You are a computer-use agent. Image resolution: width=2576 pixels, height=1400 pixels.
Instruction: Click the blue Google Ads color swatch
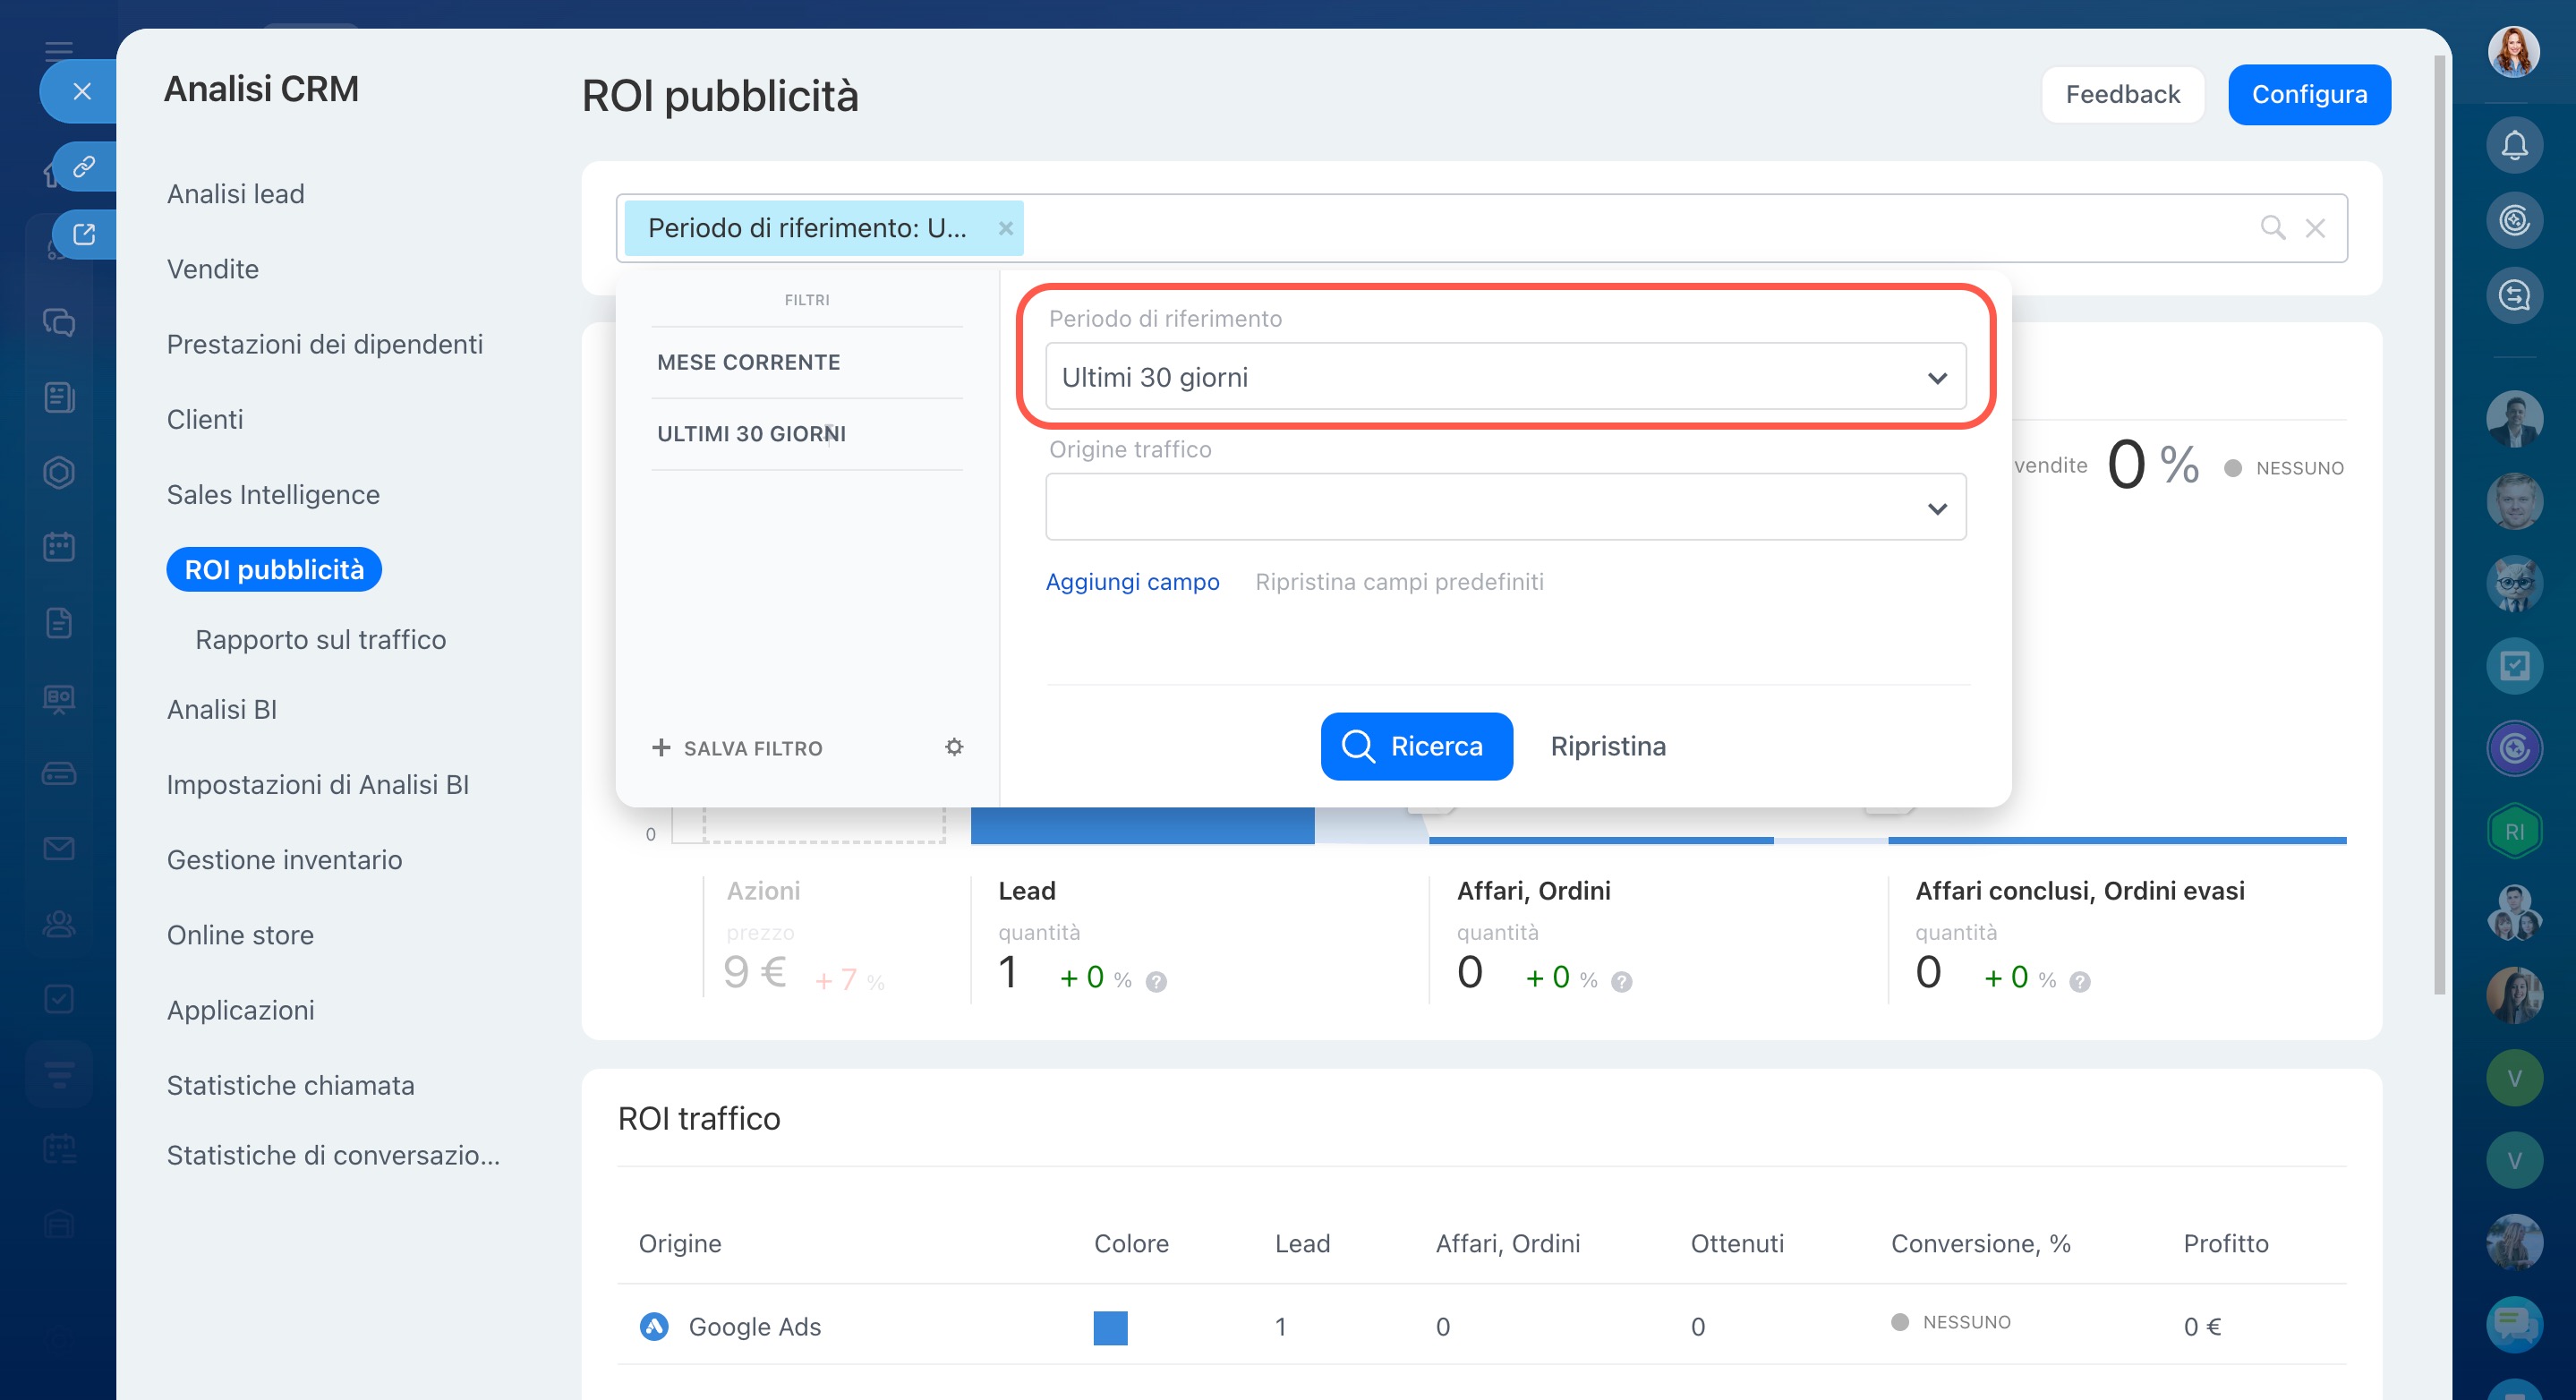pyautogui.click(x=1109, y=1327)
